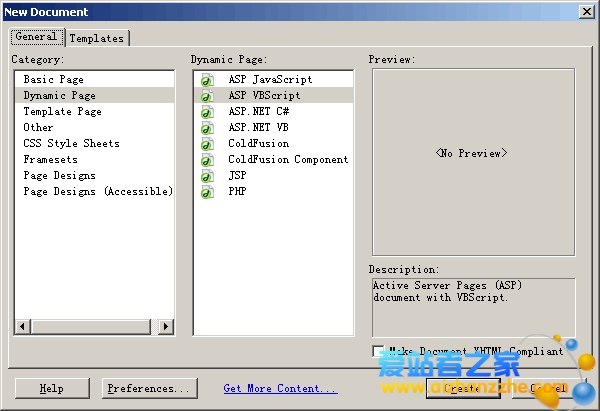Click the ColdFusion Component file icon

[x=207, y=160]
